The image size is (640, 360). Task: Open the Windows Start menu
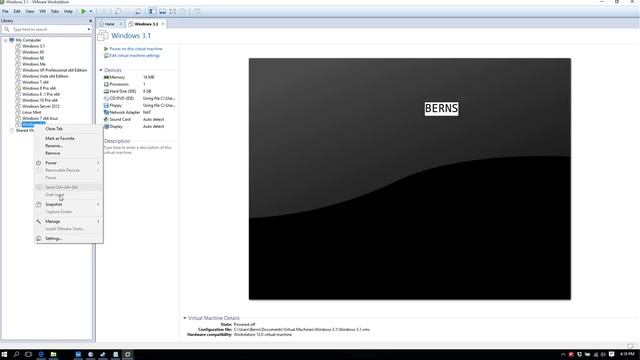pyautogui.click(x=4, y=354)
